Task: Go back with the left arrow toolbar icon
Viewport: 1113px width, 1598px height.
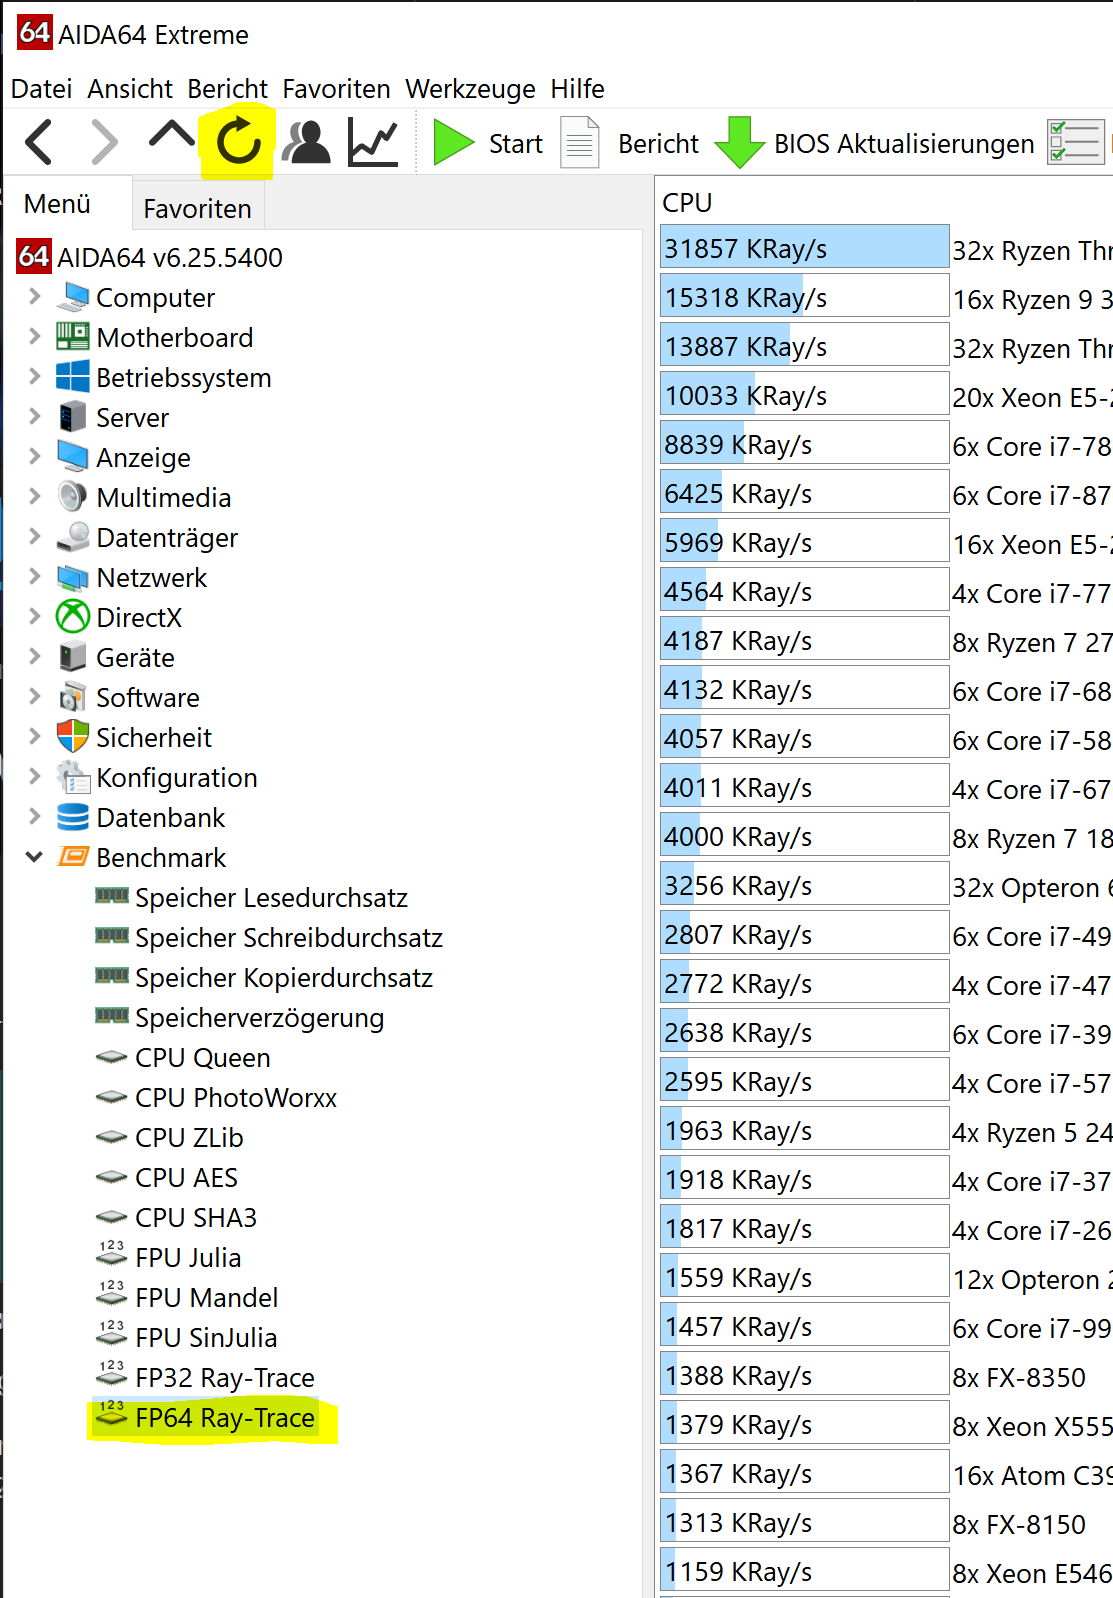Action: pyautogui.click(x=39, y=142)
